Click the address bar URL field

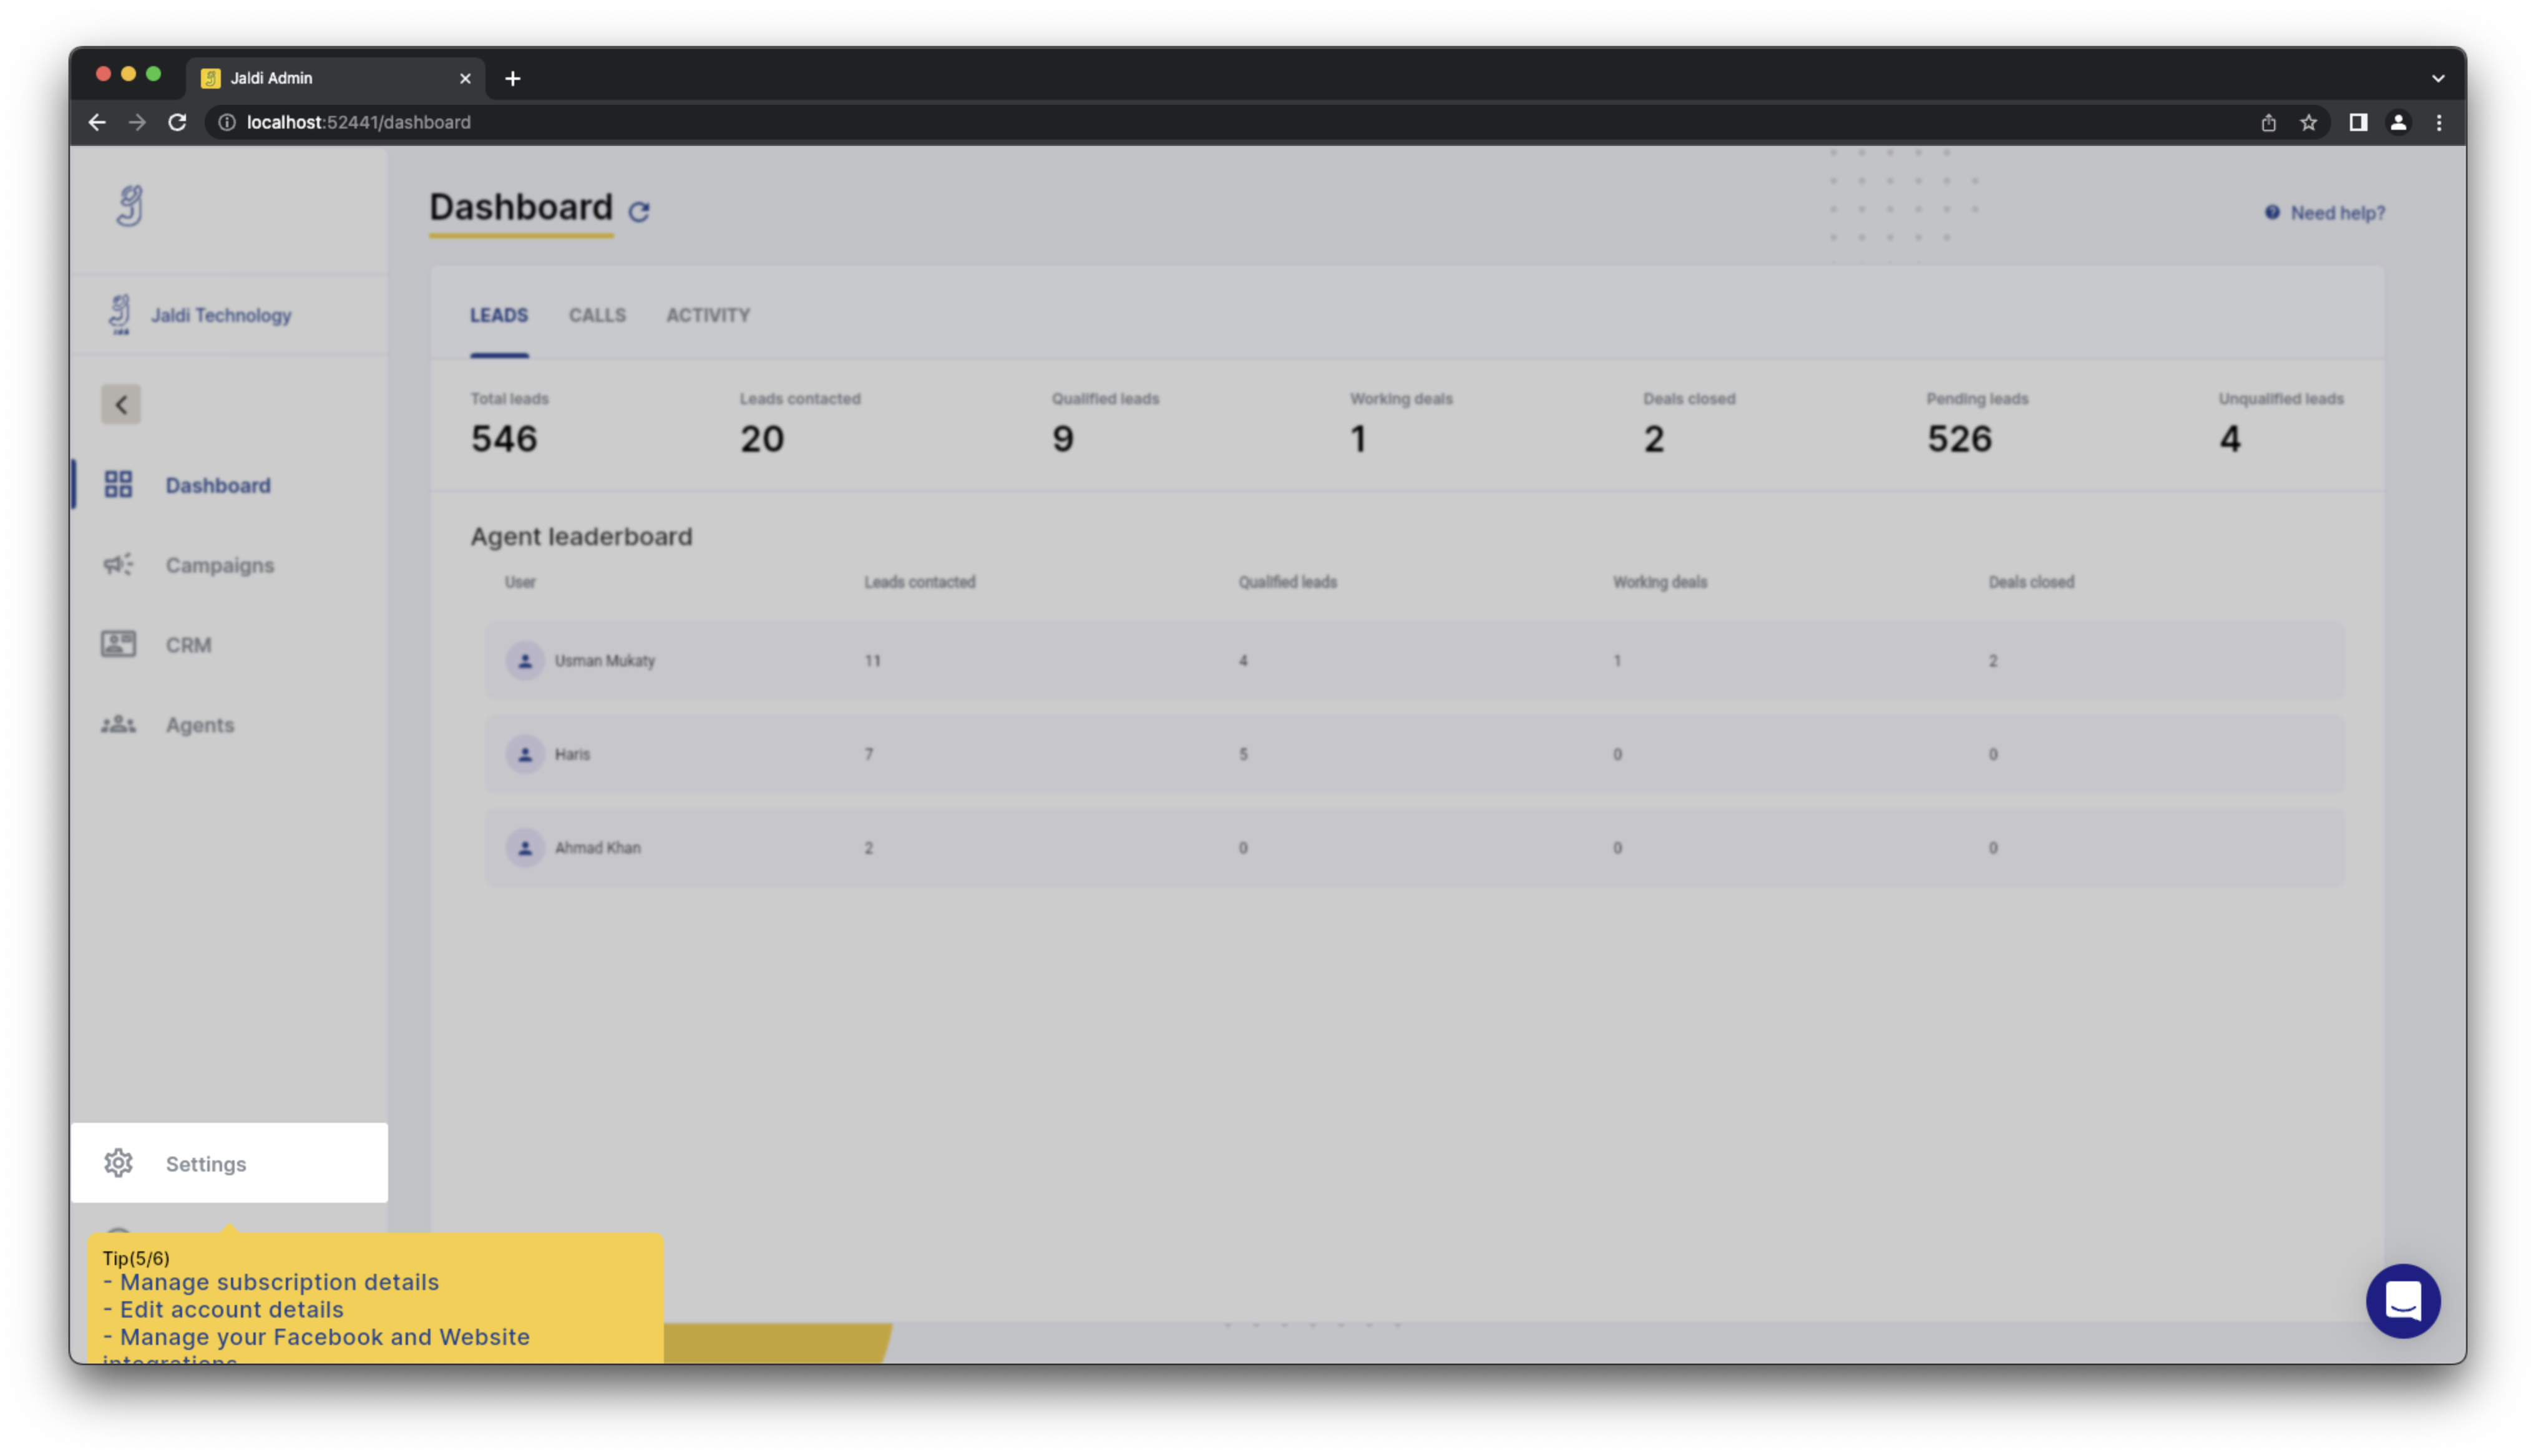[357, 122]
